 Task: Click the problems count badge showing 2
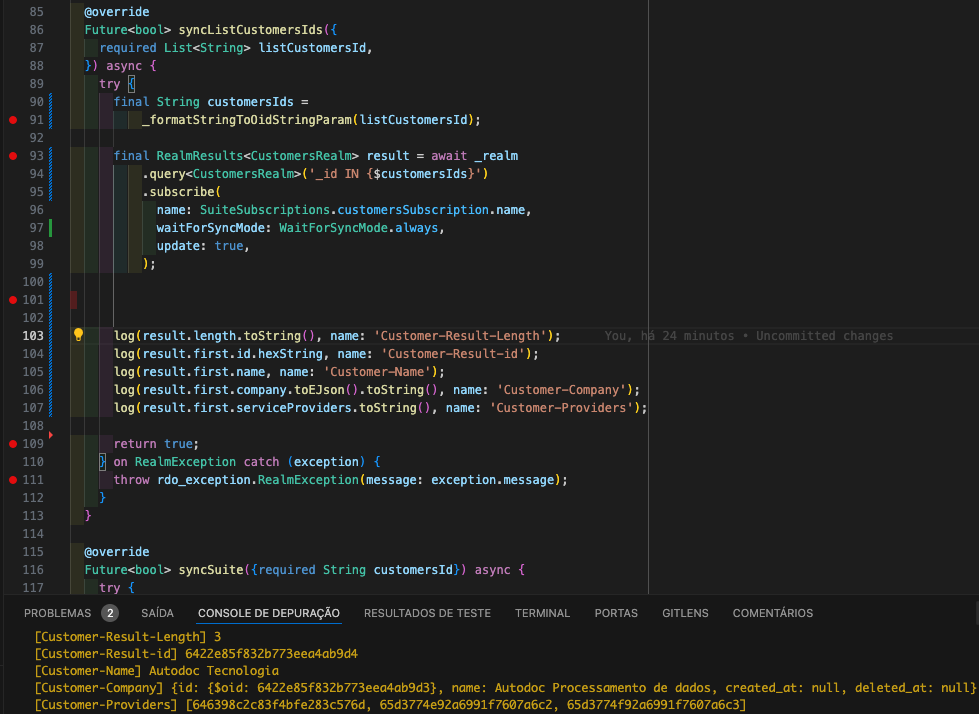[x=109, y=613]
